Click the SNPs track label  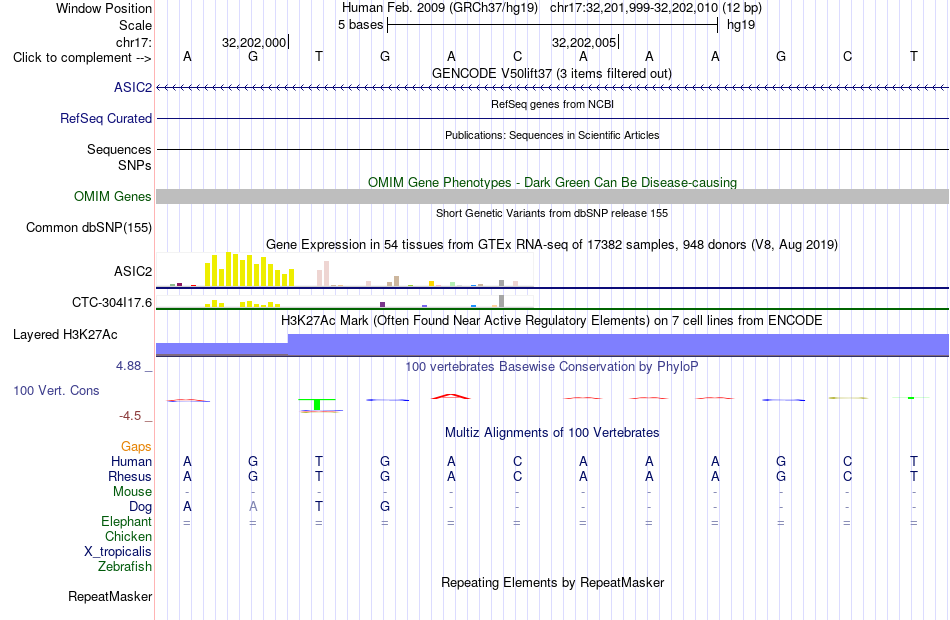click(135, 165)
